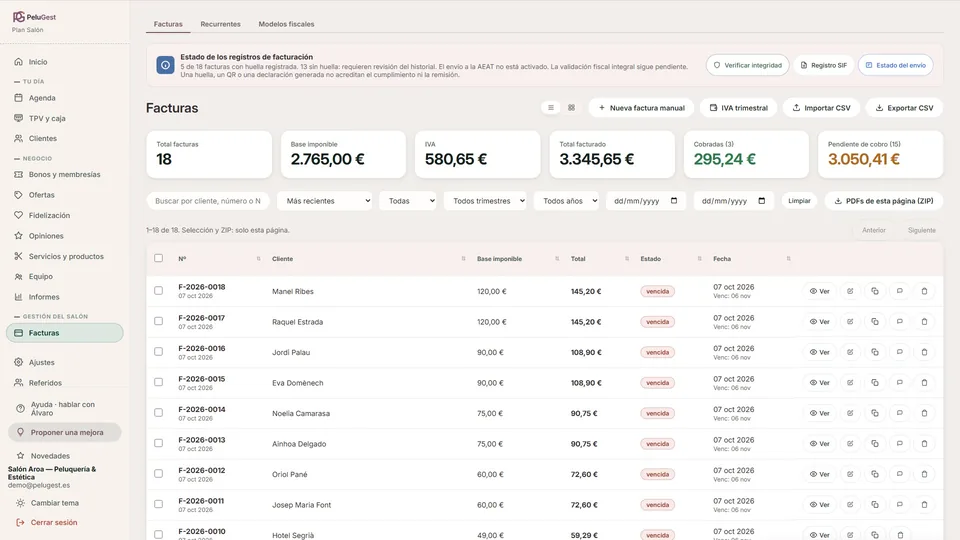Switch to list view icon
Screen dimensions: 960x540
pyautogui.click(x=550, y=108)
